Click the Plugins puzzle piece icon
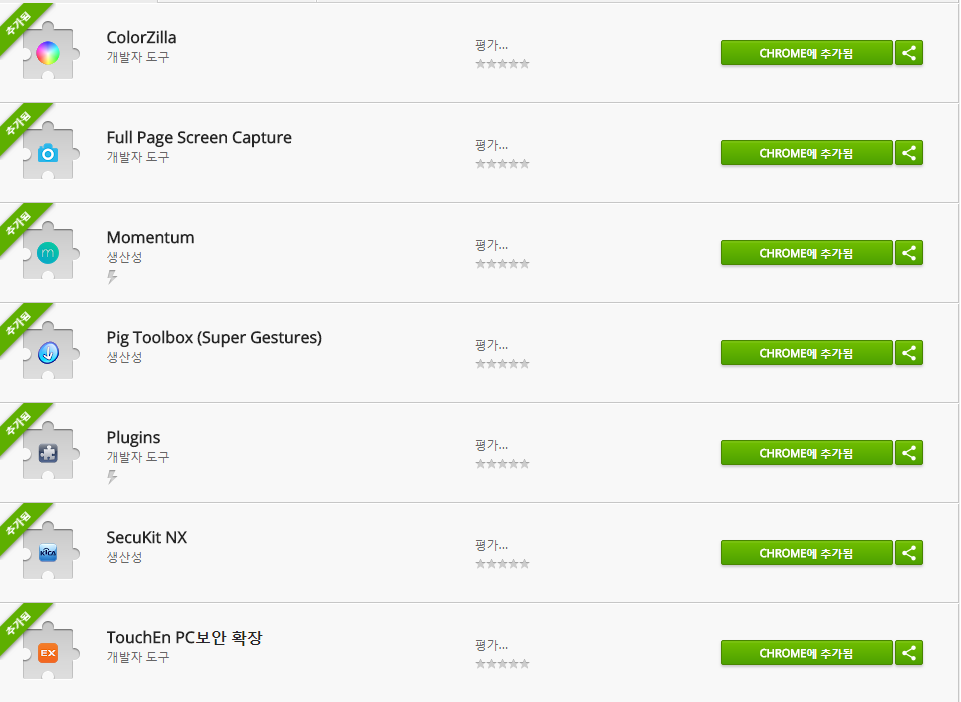Viewport: 961px width, 702px height. 48,453
